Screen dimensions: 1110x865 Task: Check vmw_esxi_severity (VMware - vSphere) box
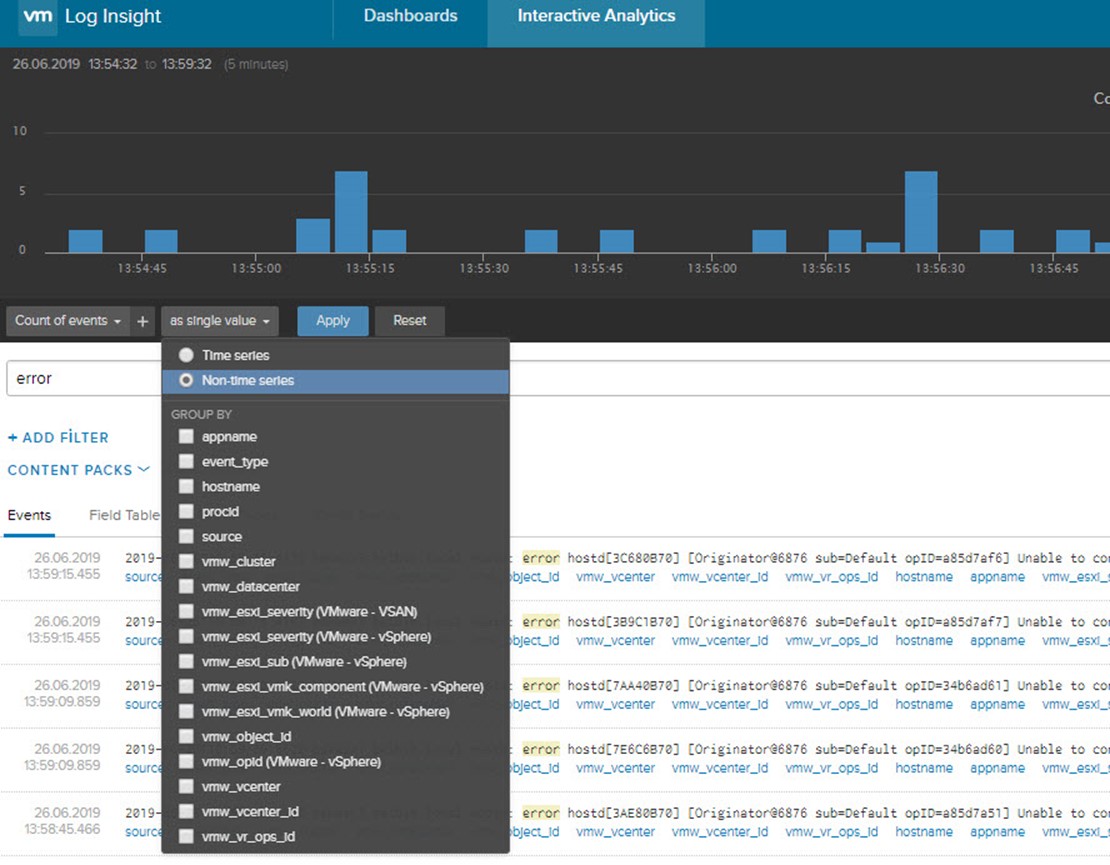pyautogui.click(x=186, y=636)
